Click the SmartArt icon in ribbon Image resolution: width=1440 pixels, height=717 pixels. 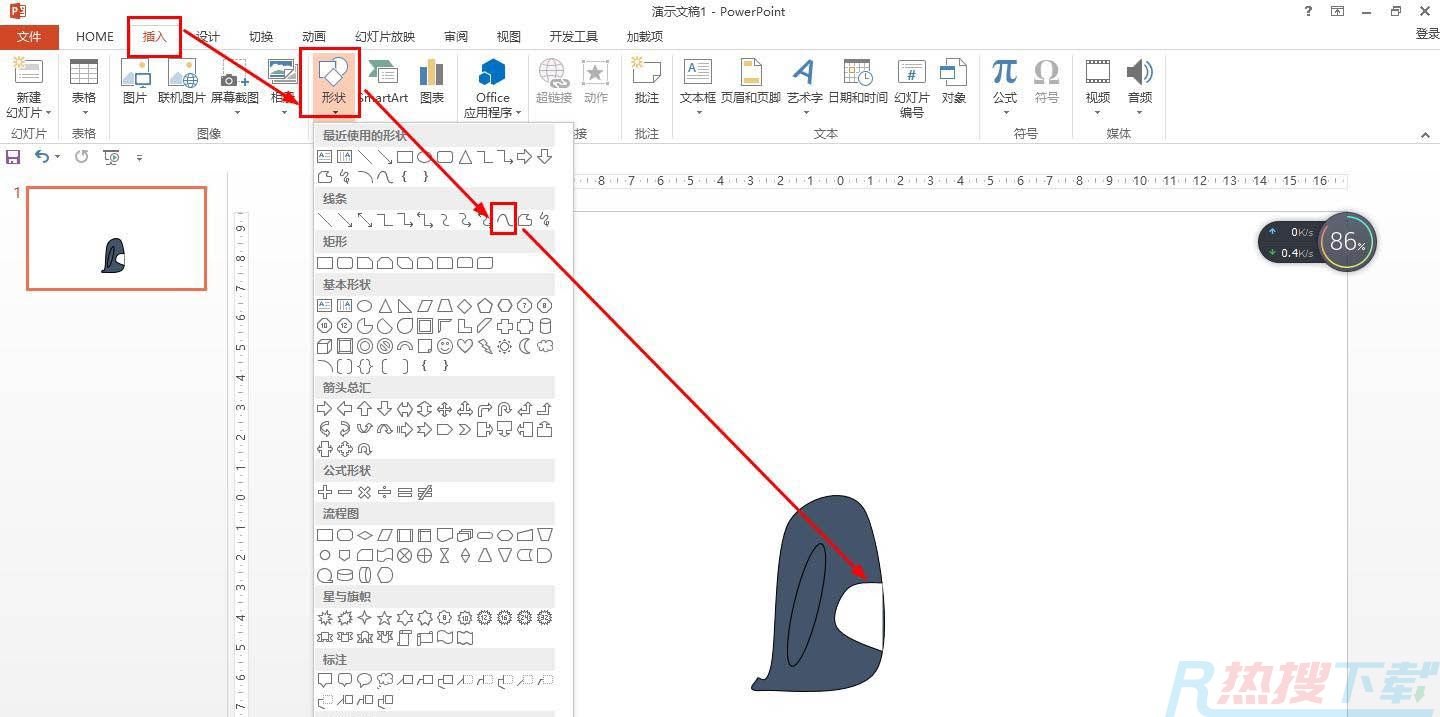(x=384, y=82)
